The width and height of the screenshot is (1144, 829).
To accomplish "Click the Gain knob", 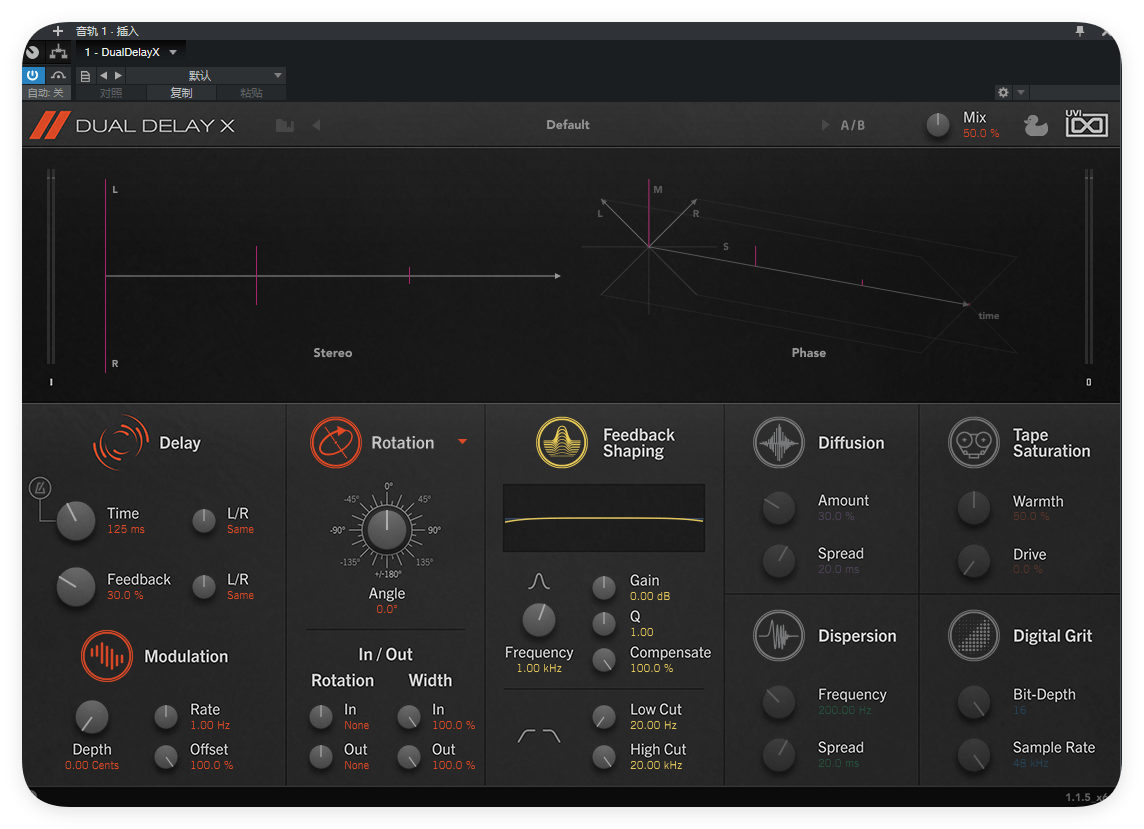I will (x=603, y=587).
